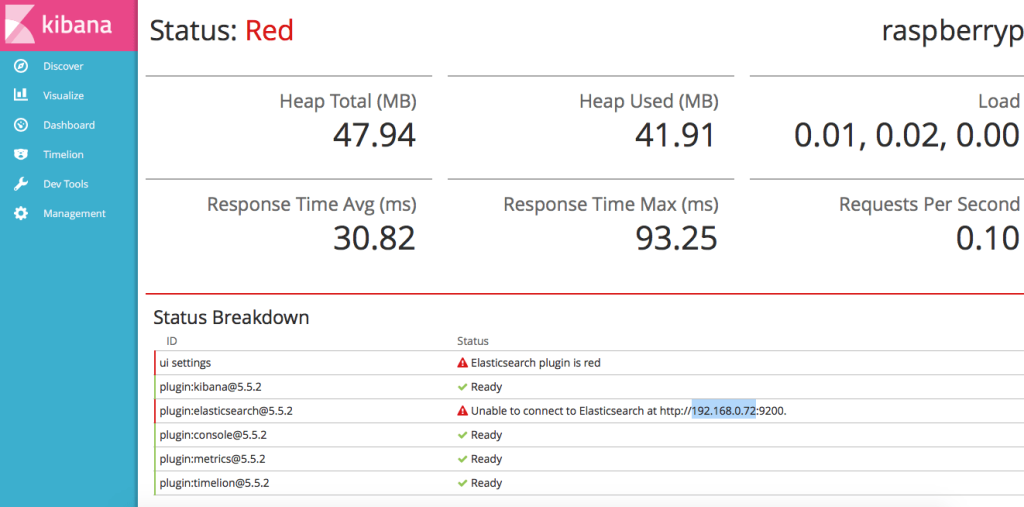Screen dimensions: 1024x507
Task: Click warning icon beside Unable to connect message
Action: click(462, 411)
